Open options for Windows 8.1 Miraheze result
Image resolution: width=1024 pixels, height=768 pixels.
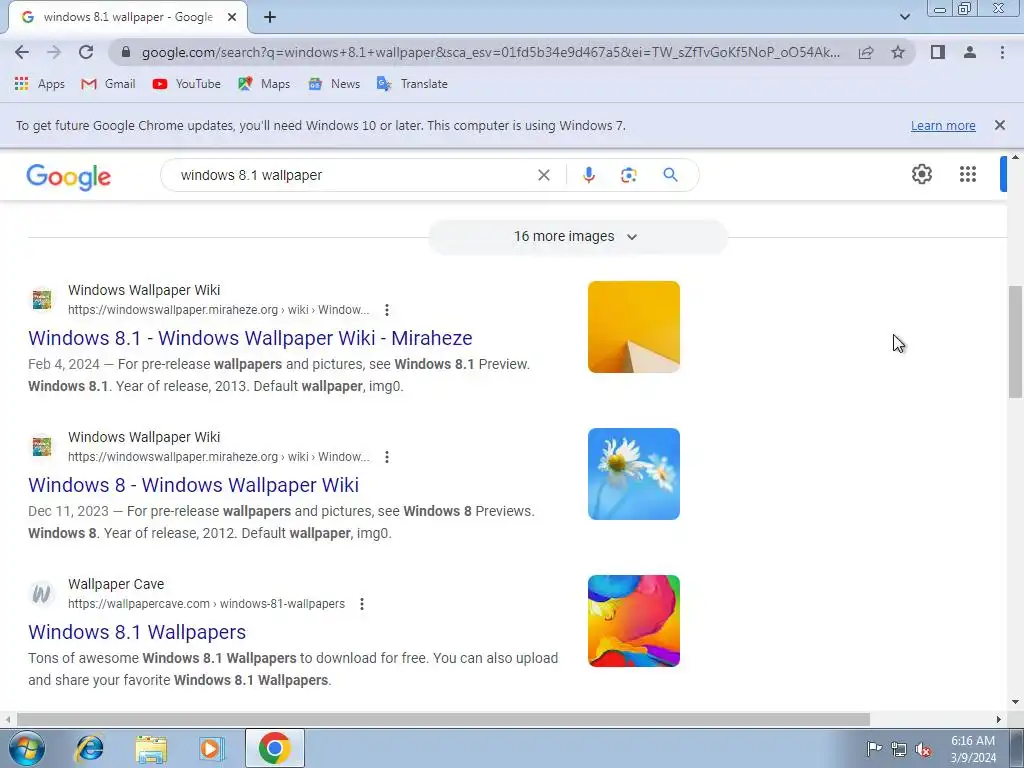[387, 310]
